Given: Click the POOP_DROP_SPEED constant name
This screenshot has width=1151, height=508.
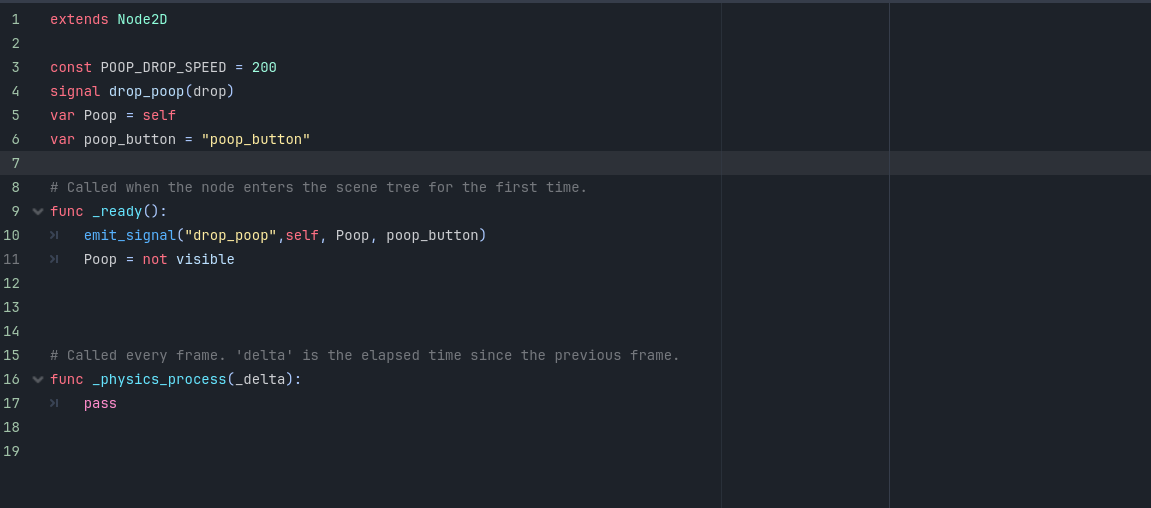Looking at the screenshot, I should tap(164, 68).
